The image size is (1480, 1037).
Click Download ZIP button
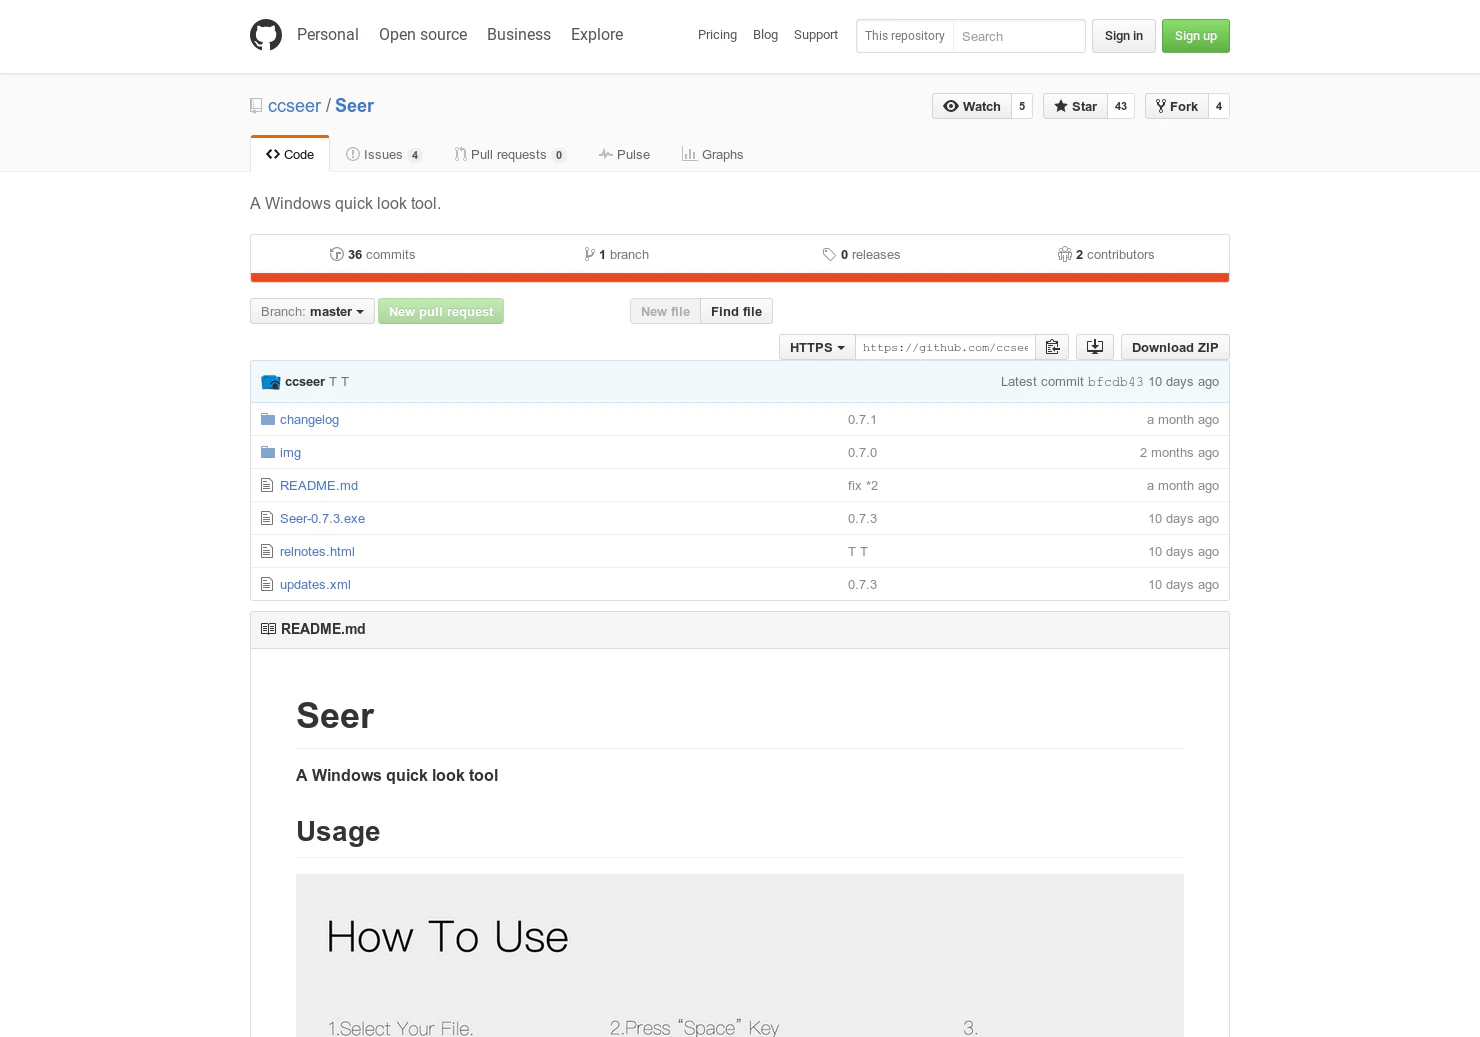(1175, 347)
